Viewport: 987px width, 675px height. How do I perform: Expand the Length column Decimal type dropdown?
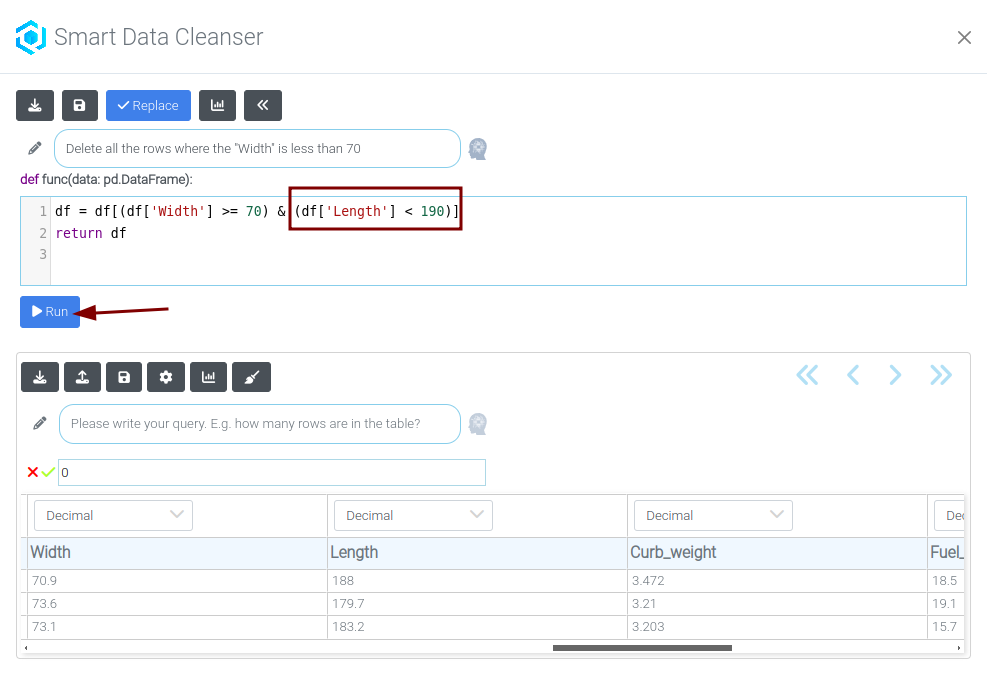pyautogui.click(x=413, y=515)
